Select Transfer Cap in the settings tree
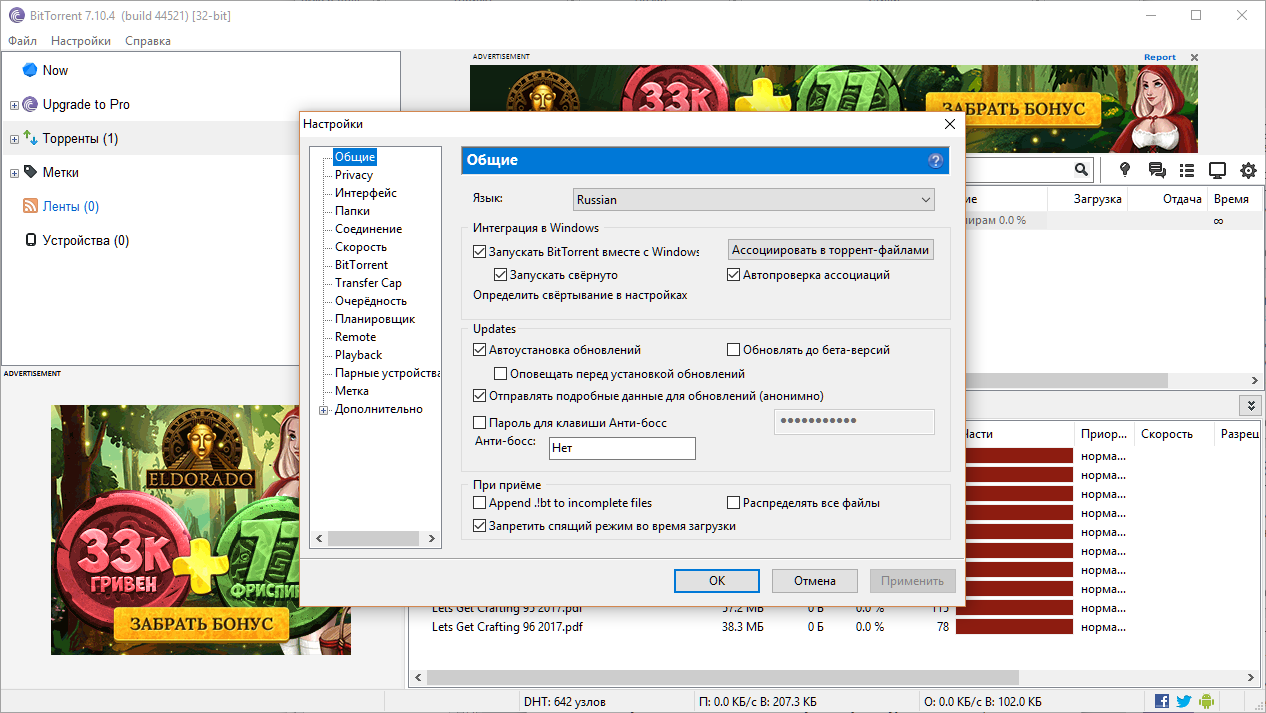 (369, 283)
